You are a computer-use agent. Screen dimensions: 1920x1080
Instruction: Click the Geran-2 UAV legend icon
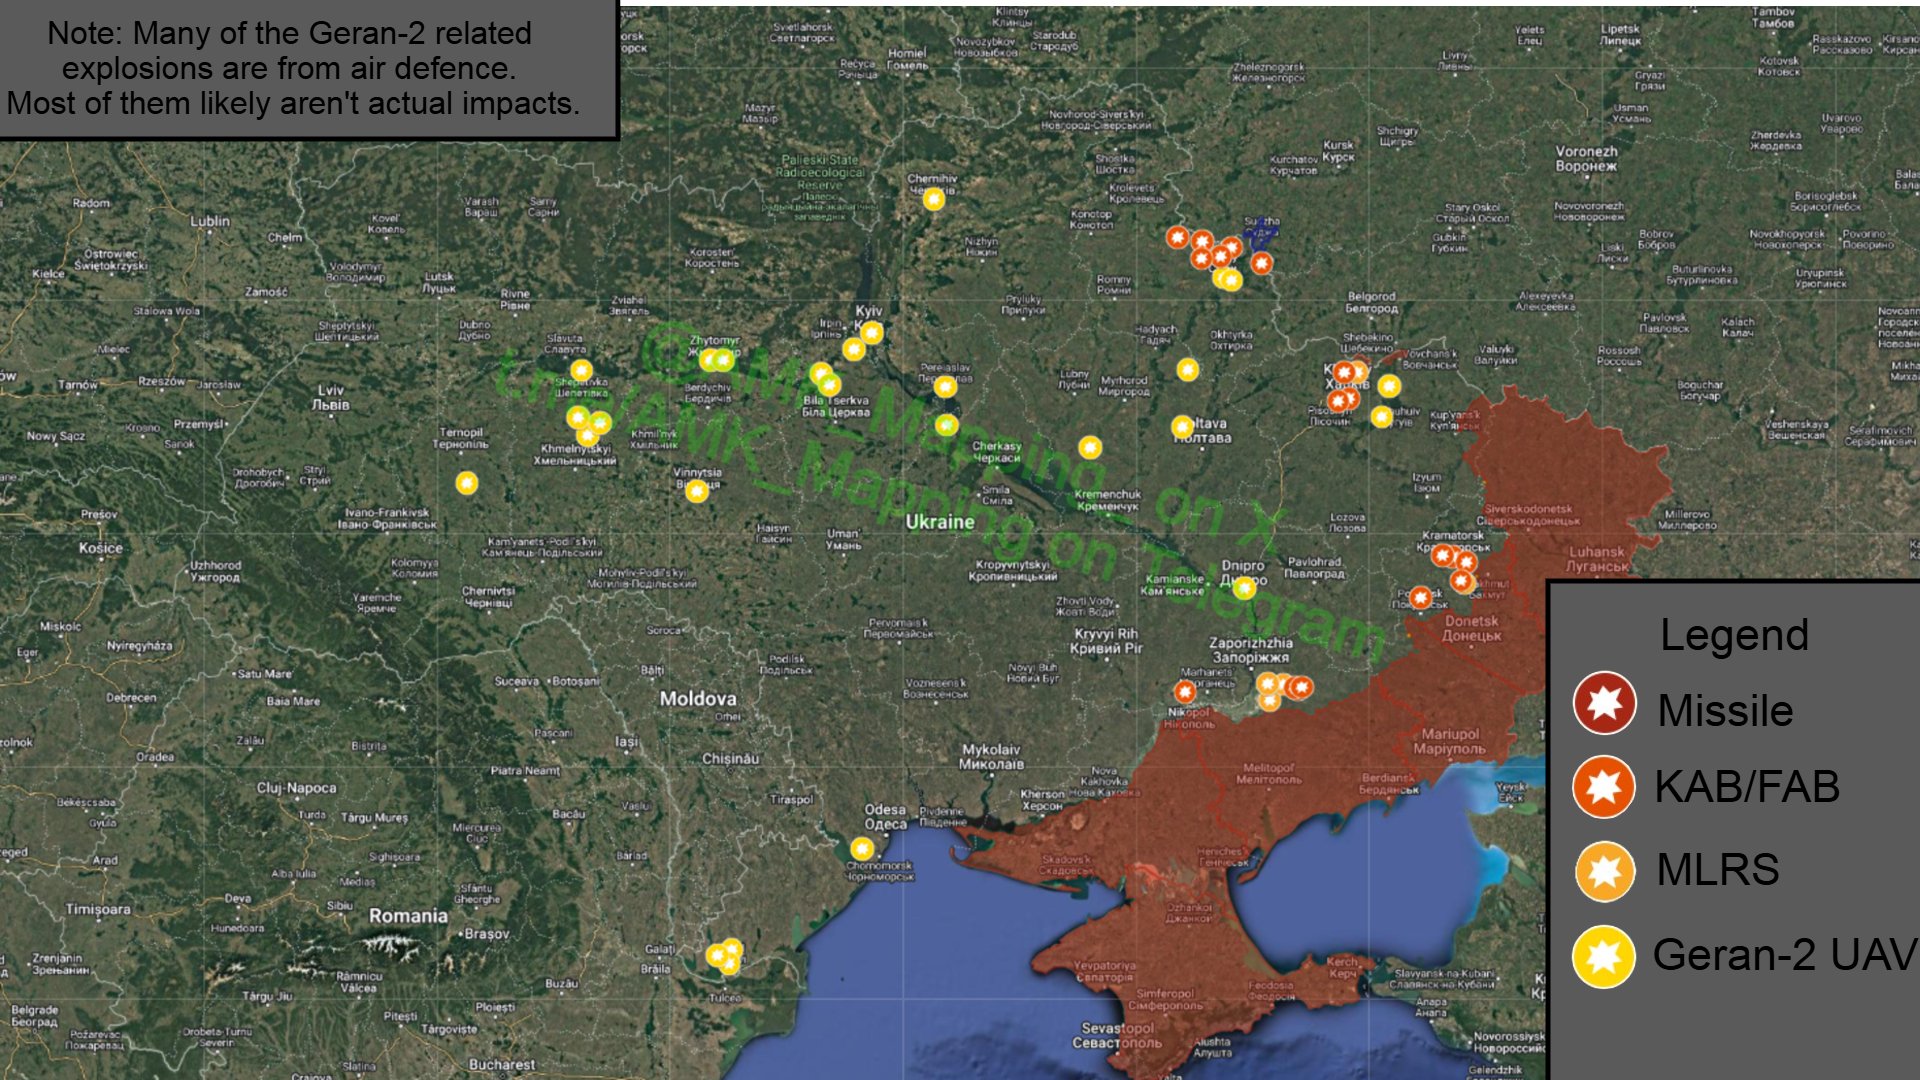(1604, 956)
